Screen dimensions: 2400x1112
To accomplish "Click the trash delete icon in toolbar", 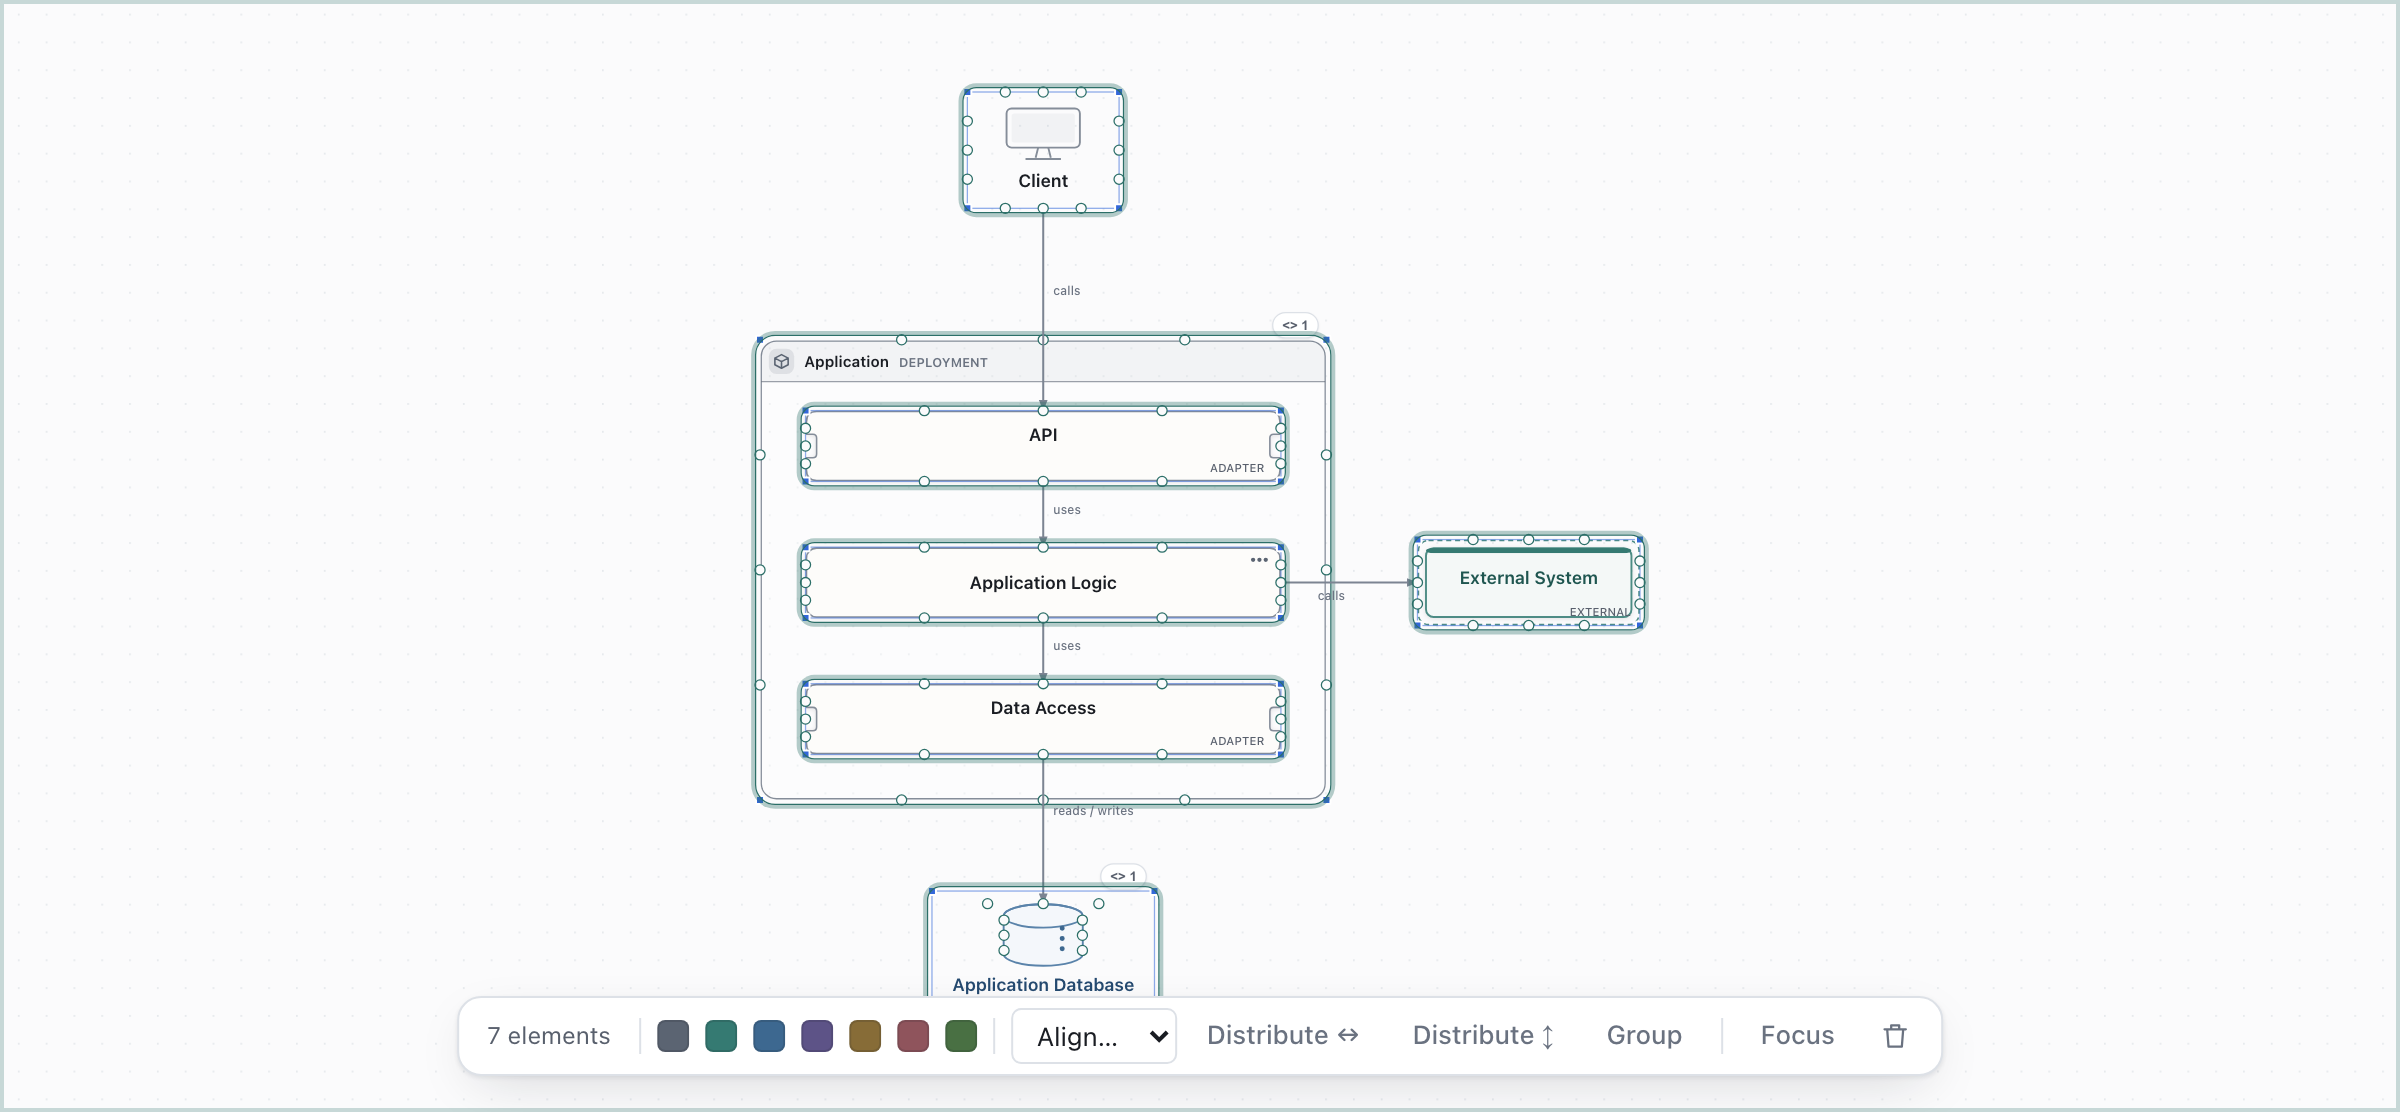I will [x=1894, y=1036].
